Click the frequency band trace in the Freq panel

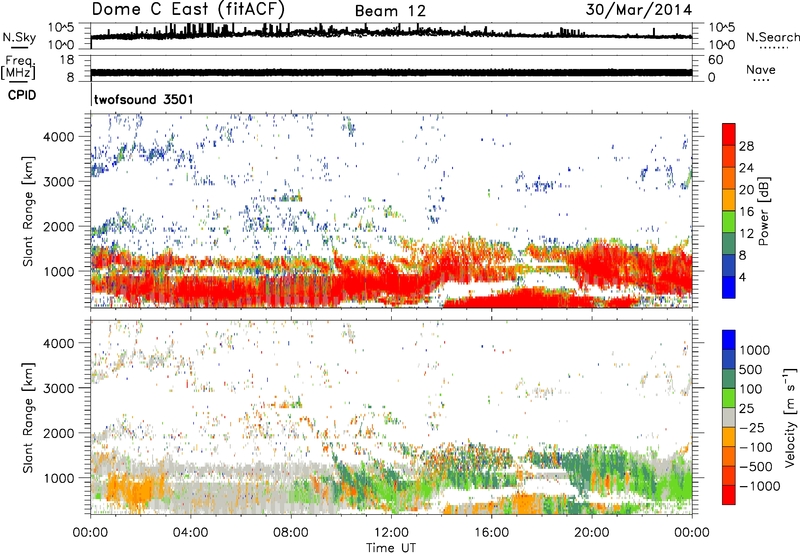click(391, 72)
